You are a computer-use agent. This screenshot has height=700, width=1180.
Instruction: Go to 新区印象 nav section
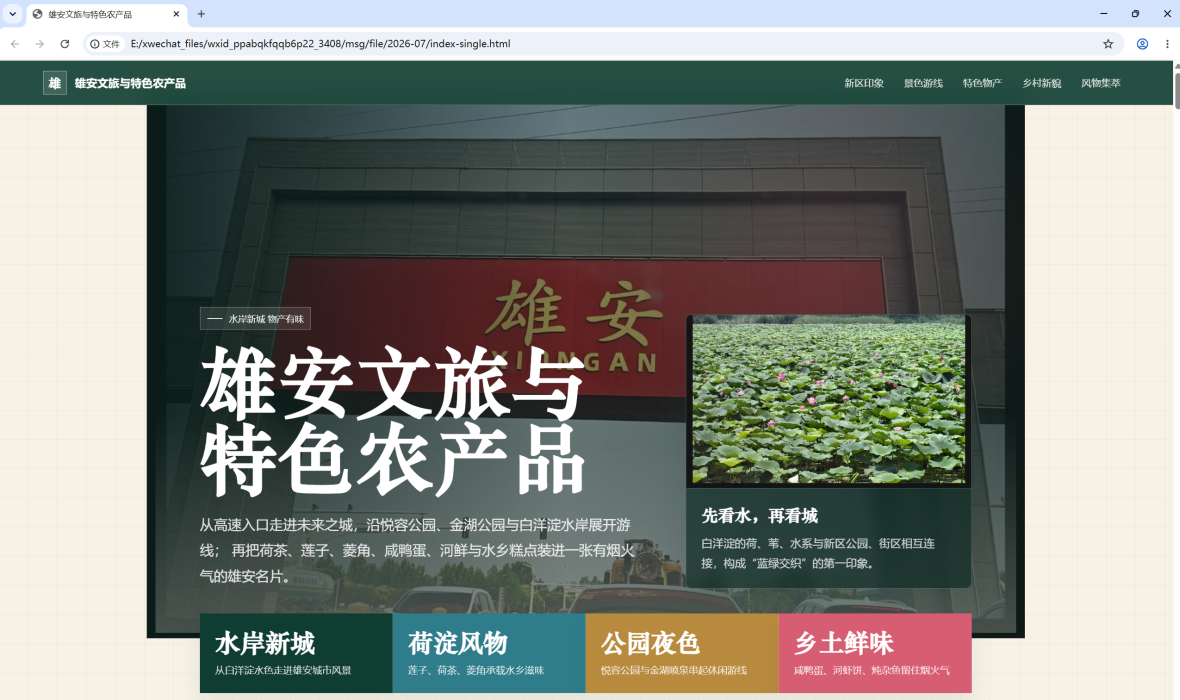863,83
